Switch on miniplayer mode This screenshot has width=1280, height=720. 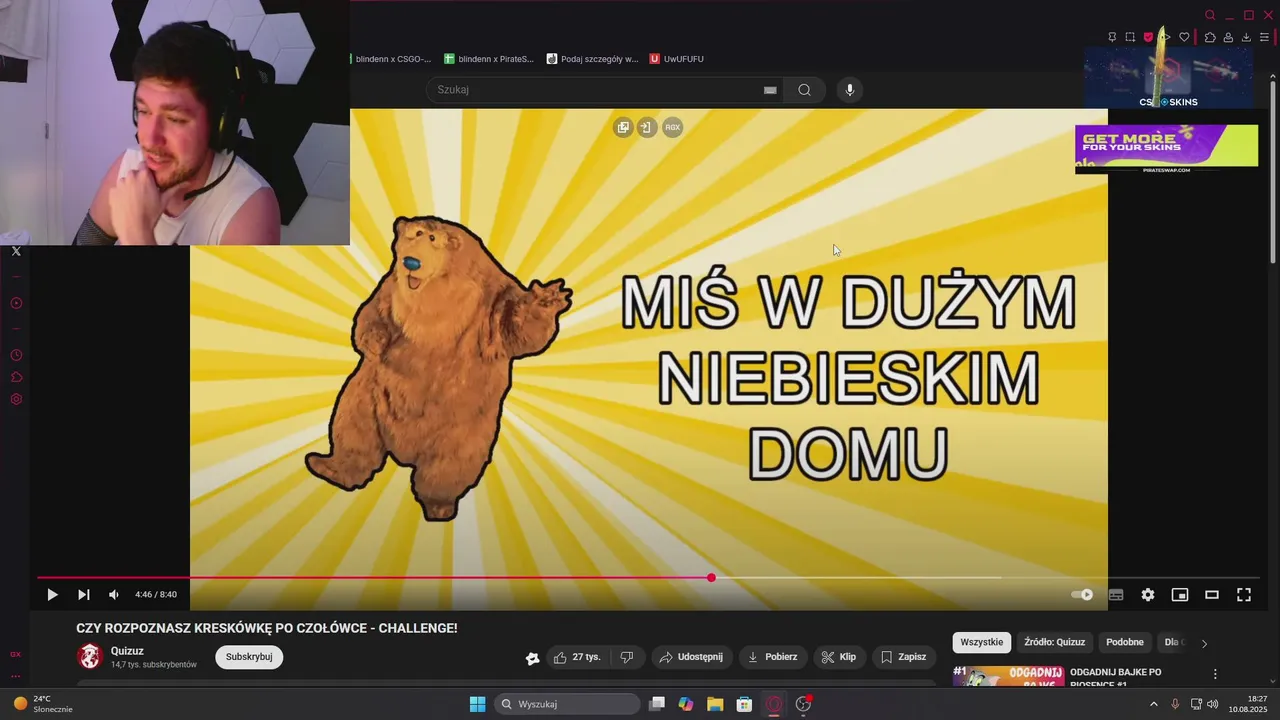click(1180, 594)
